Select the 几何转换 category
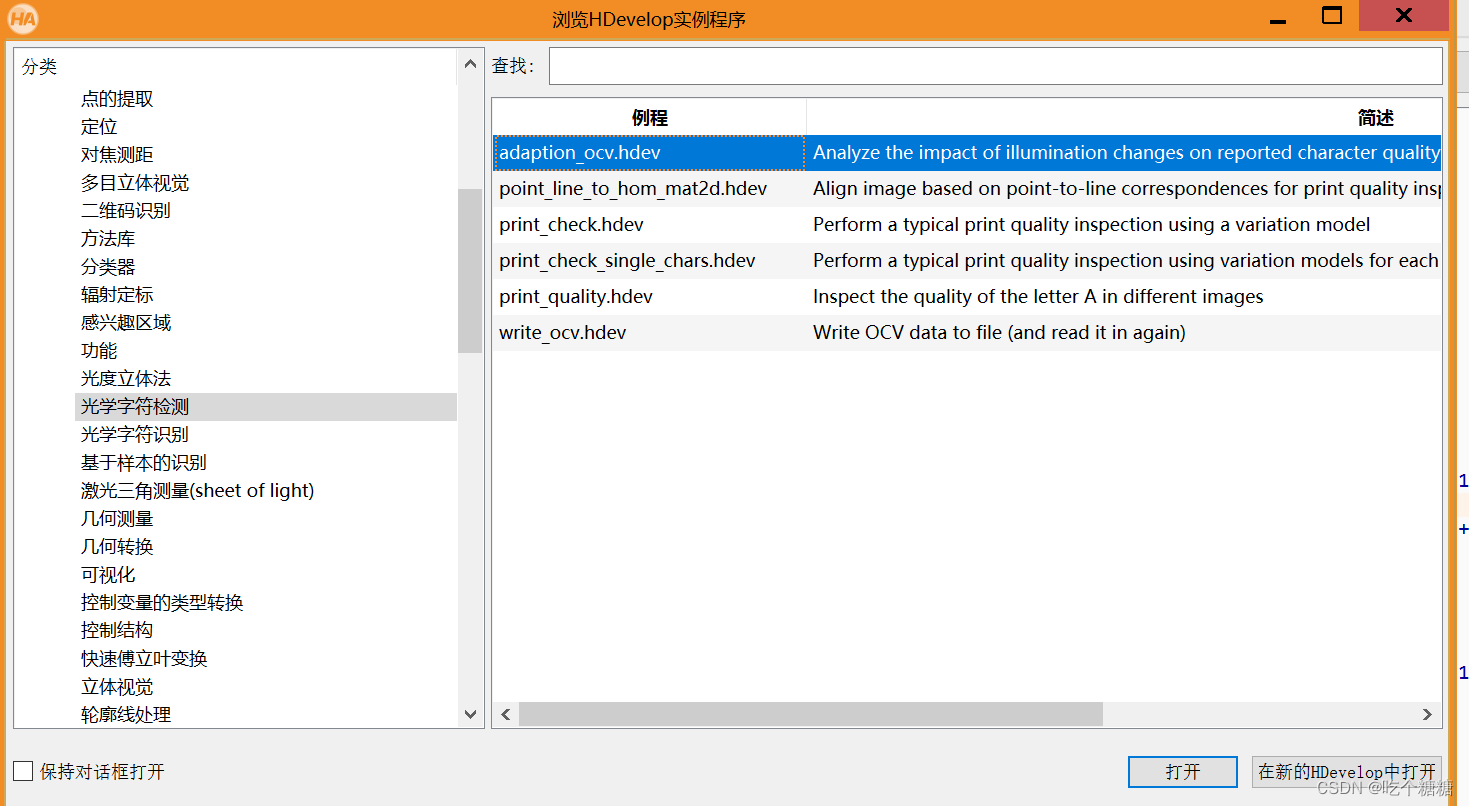 [x=117, y=547]
